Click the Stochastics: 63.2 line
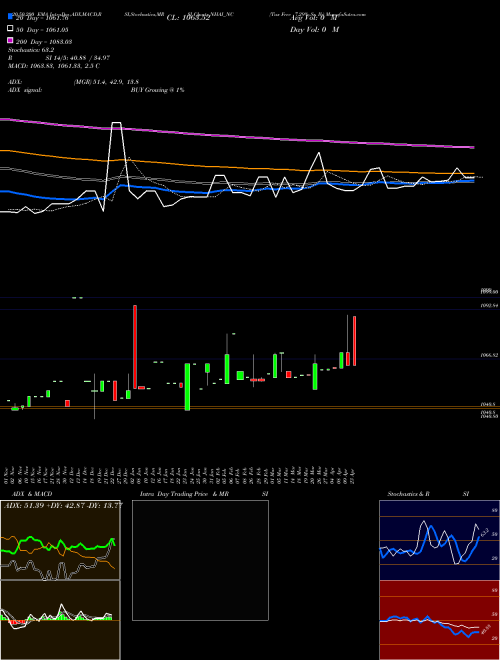This screenshot has height=660, width=500. 31,50
